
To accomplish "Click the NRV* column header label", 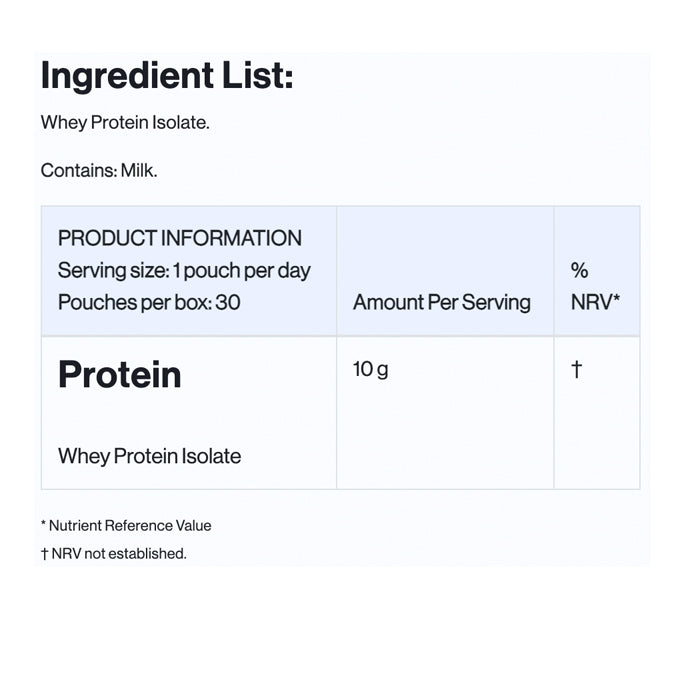I will 595,302.
